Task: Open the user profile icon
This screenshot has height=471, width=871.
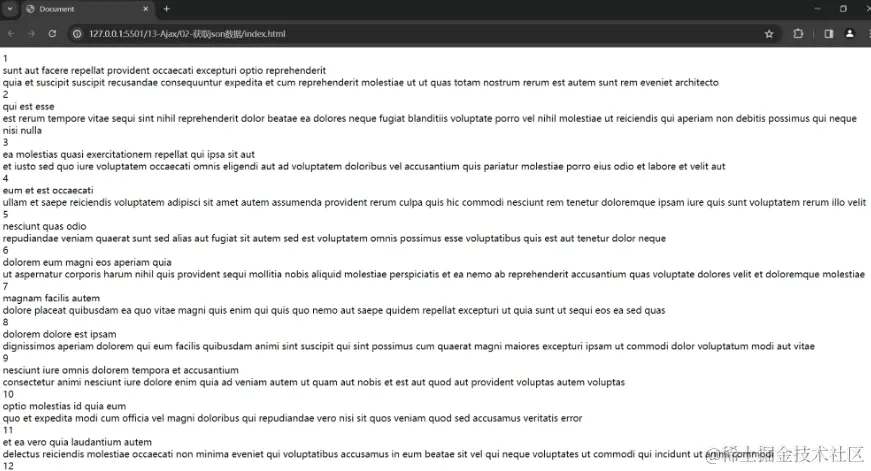Action: click(x=849, y=34)
